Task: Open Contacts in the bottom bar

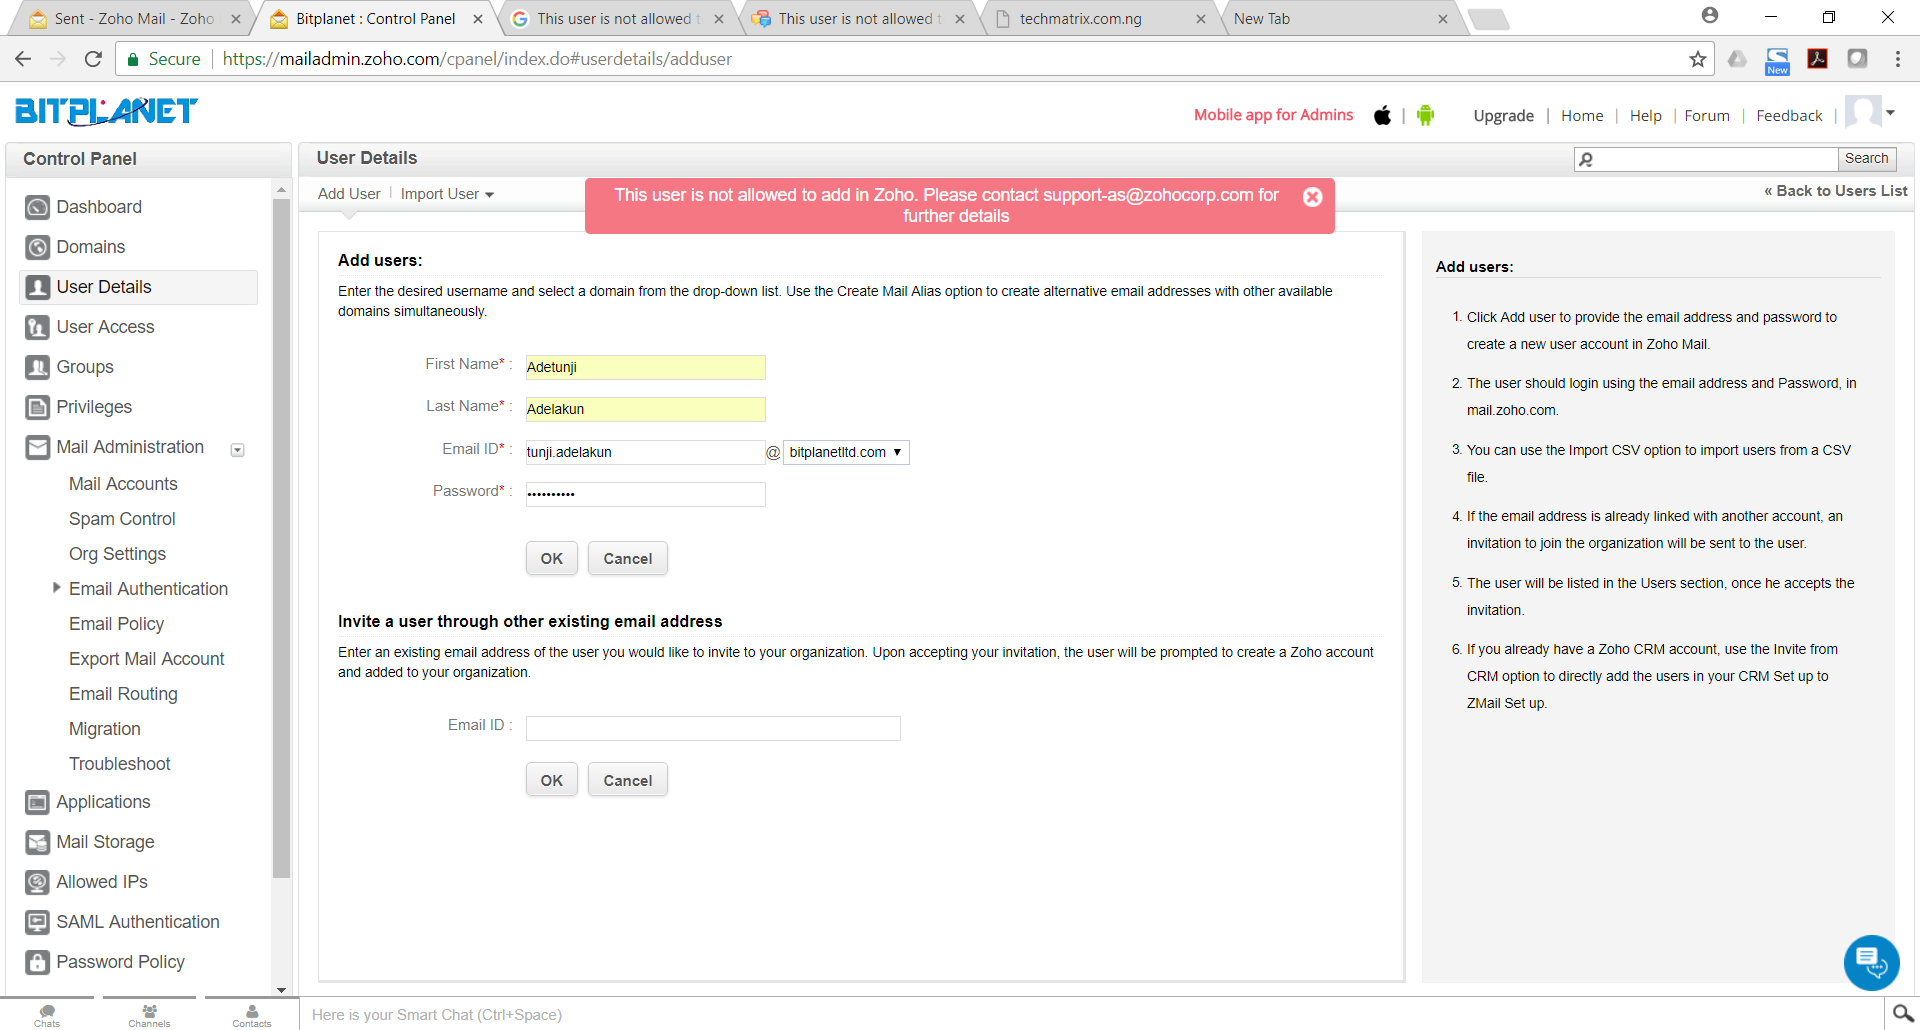Action: [252, 1015]
